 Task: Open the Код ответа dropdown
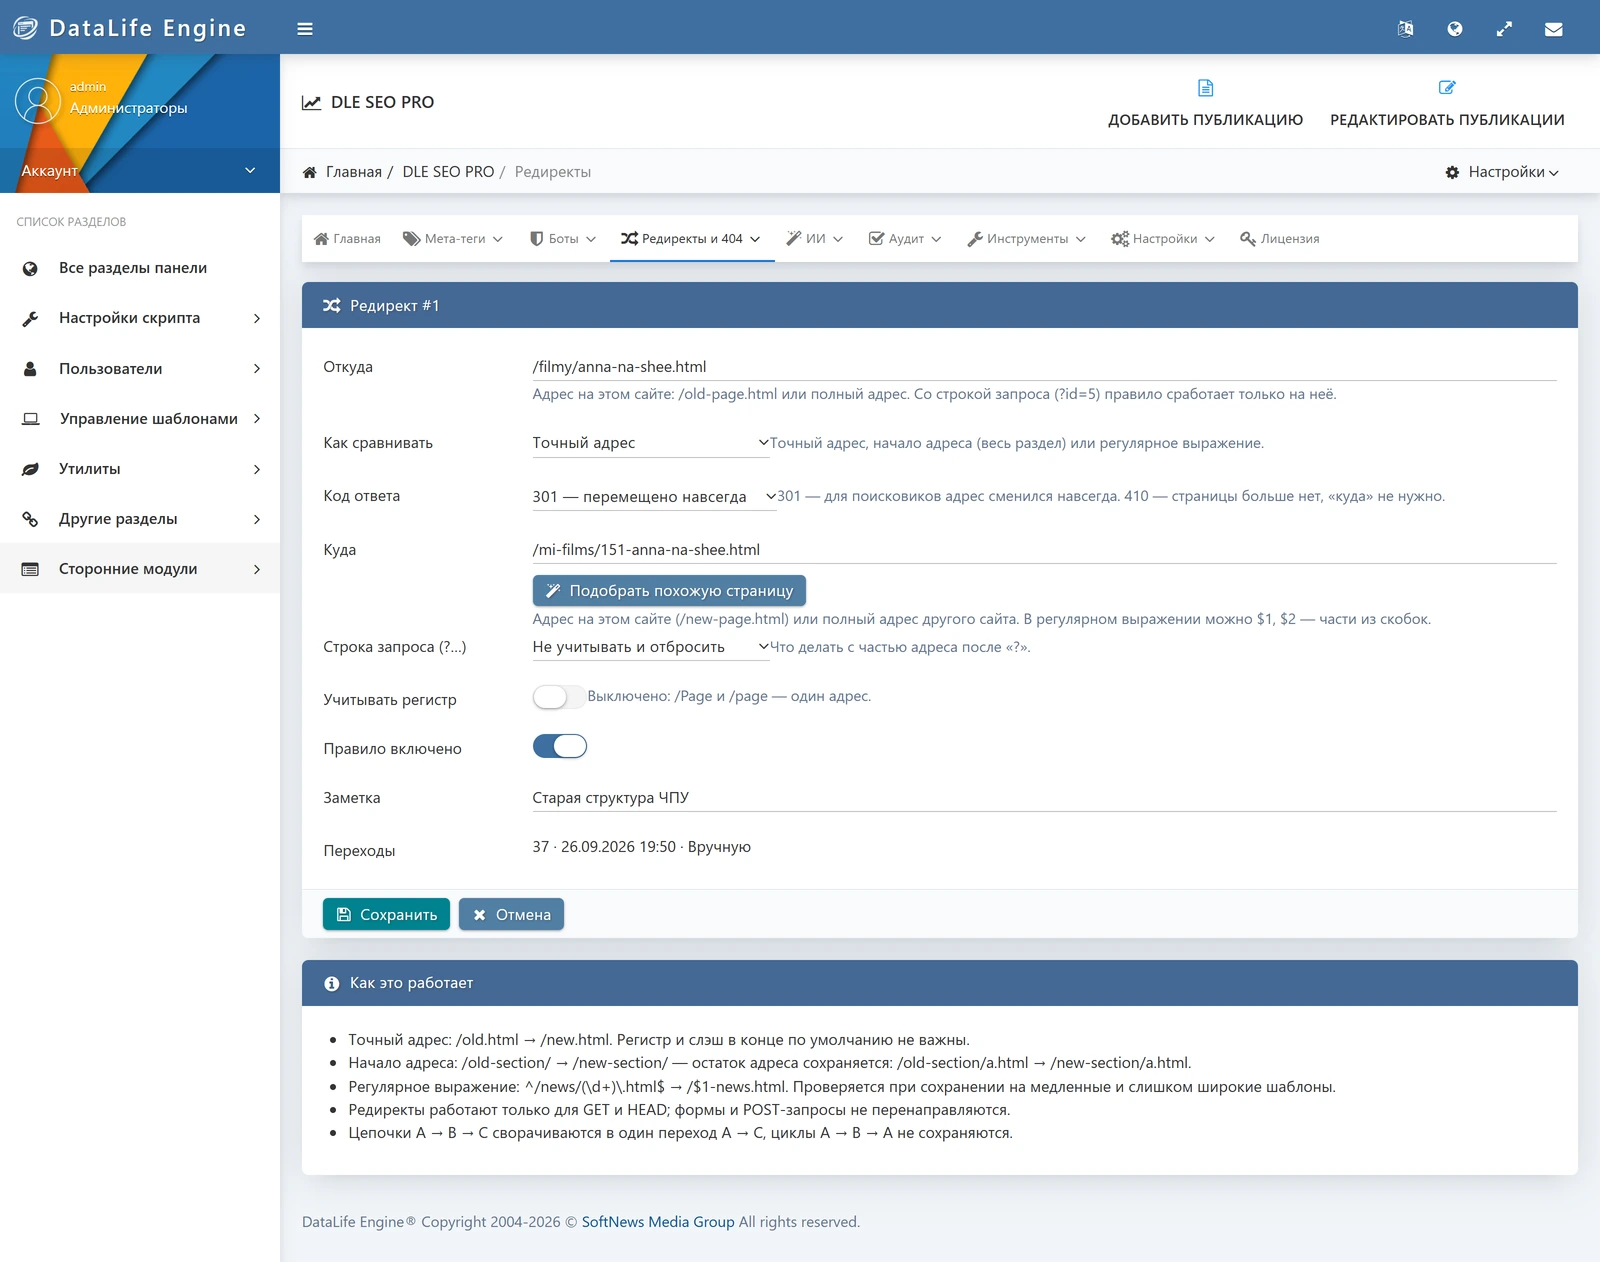click(x=654, y=497)
